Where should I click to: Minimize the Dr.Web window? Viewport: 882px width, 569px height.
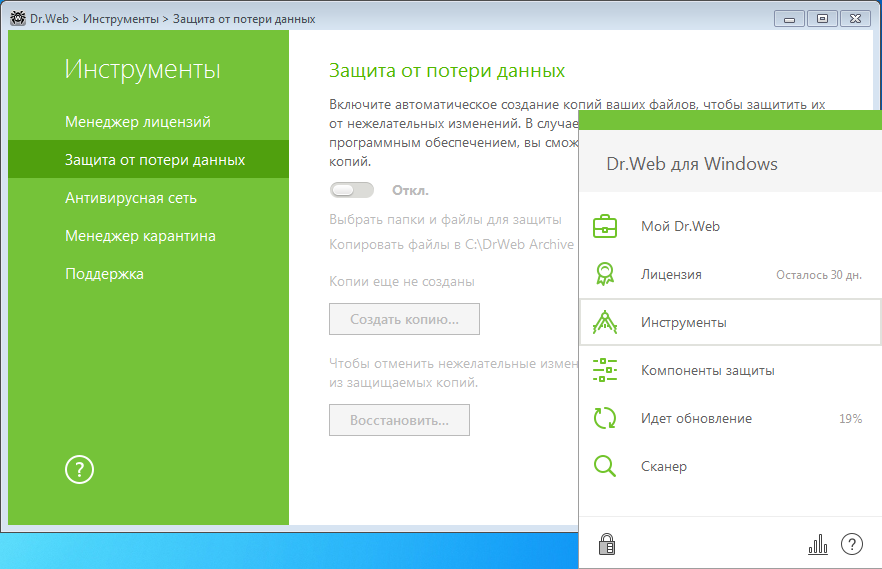tap(789, 19)
